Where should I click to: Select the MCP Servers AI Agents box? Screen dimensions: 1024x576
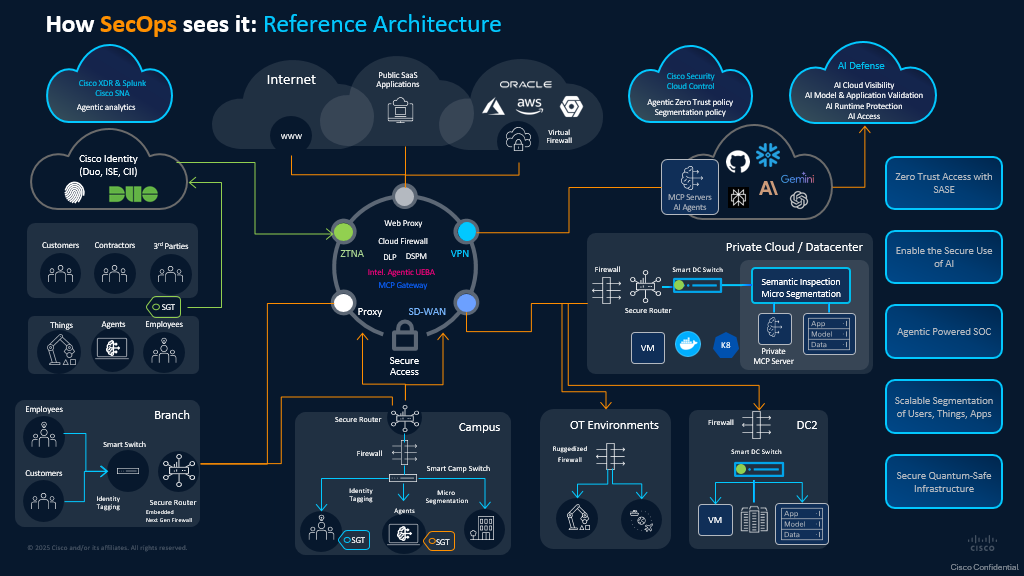pyautogui.click(x=690, y=187)
